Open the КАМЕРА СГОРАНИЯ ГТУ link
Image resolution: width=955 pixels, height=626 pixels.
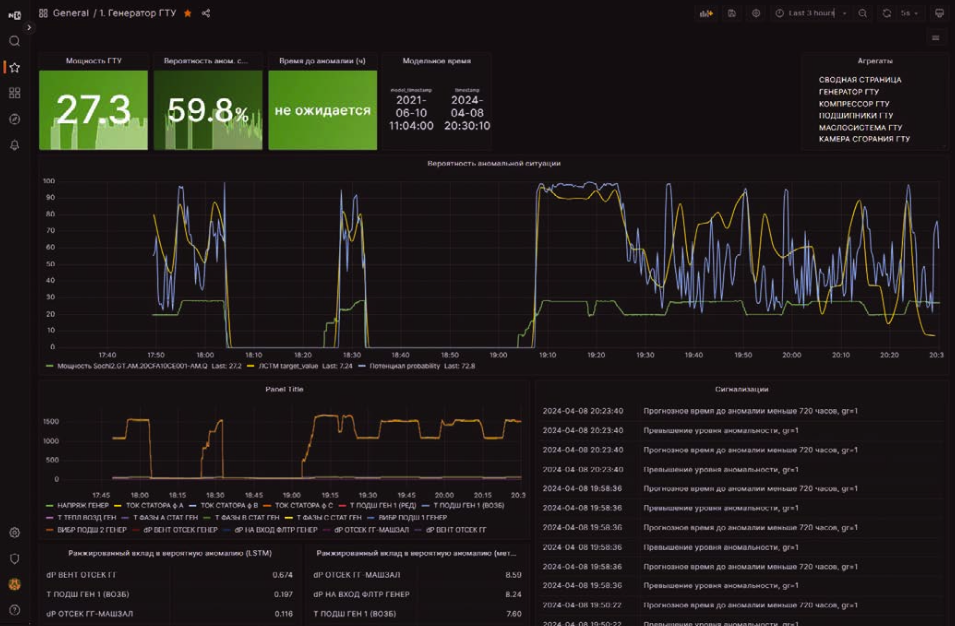[864, 140]
